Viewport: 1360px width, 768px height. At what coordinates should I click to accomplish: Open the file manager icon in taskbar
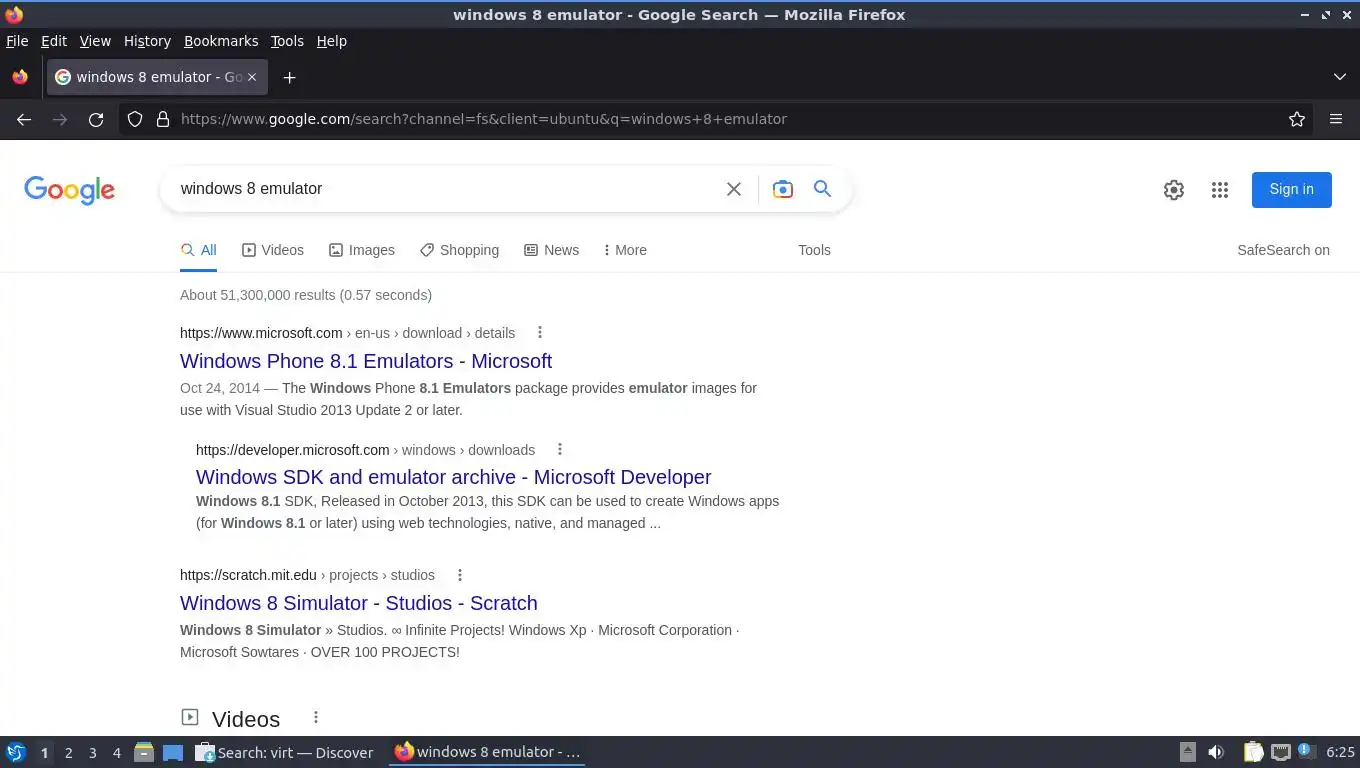click(144, 752)
